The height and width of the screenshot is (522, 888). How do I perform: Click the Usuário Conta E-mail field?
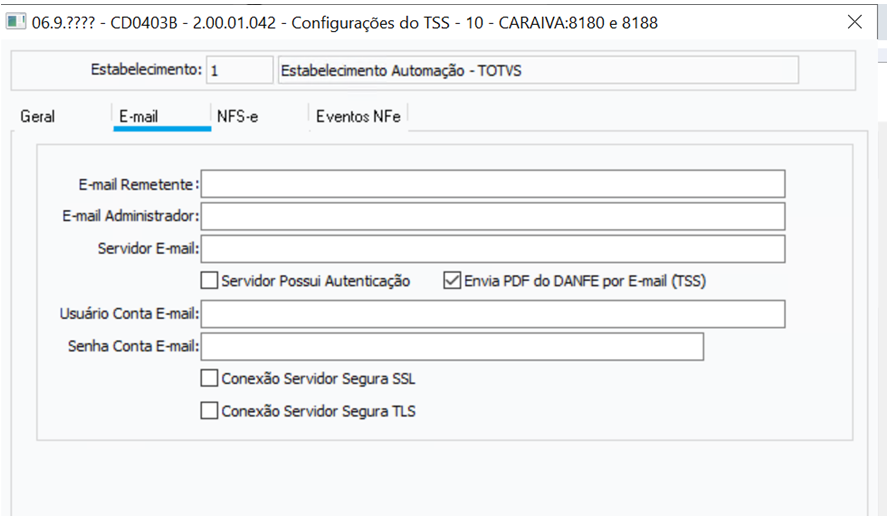click(493, 314)
